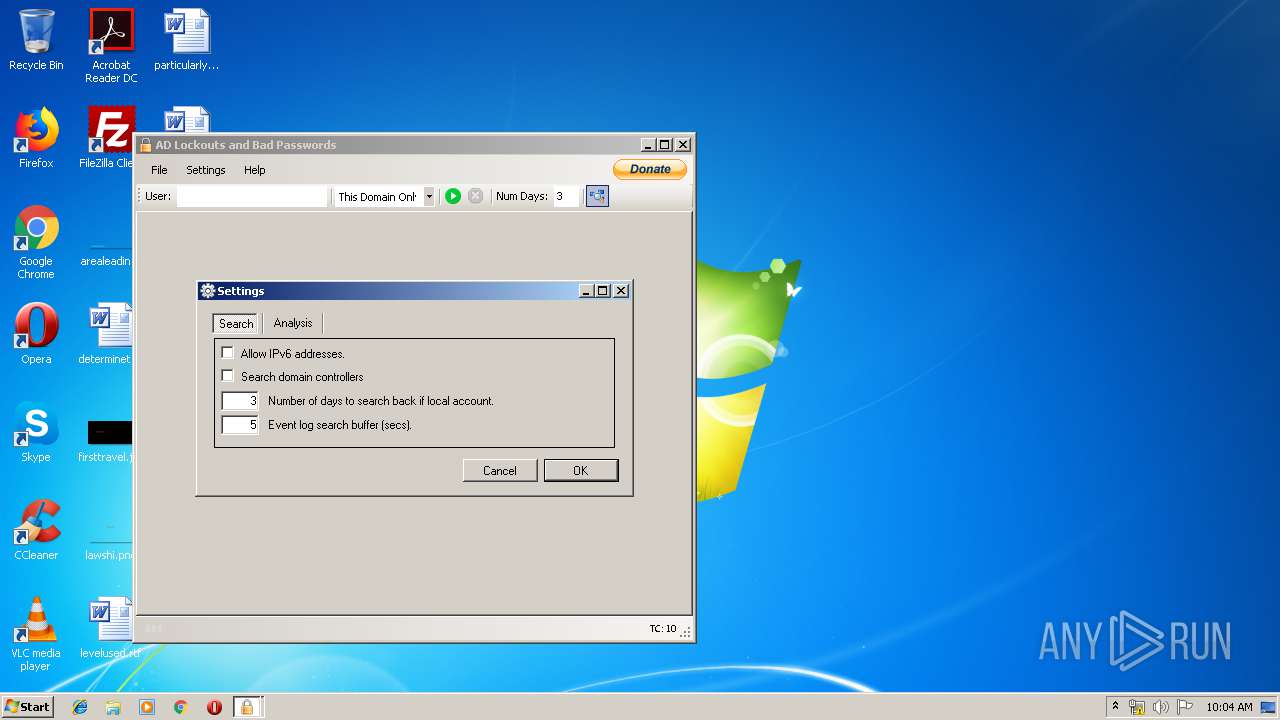1280x720 pixels.
Task: Click the grey stop search icon
Action: [476, 196]
